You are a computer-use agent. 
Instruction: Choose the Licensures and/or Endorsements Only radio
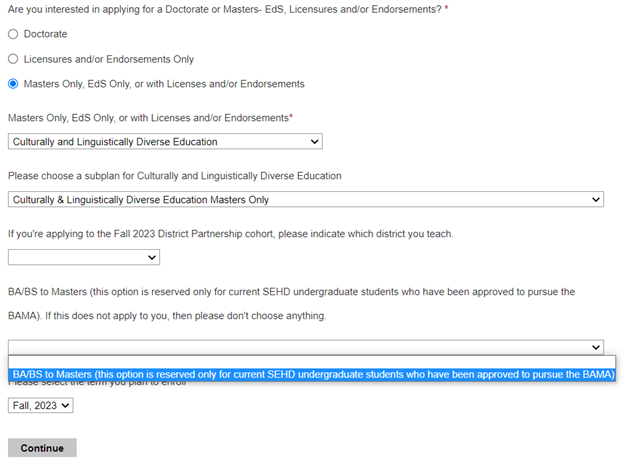pyautogui.click(x=13, y=59)
